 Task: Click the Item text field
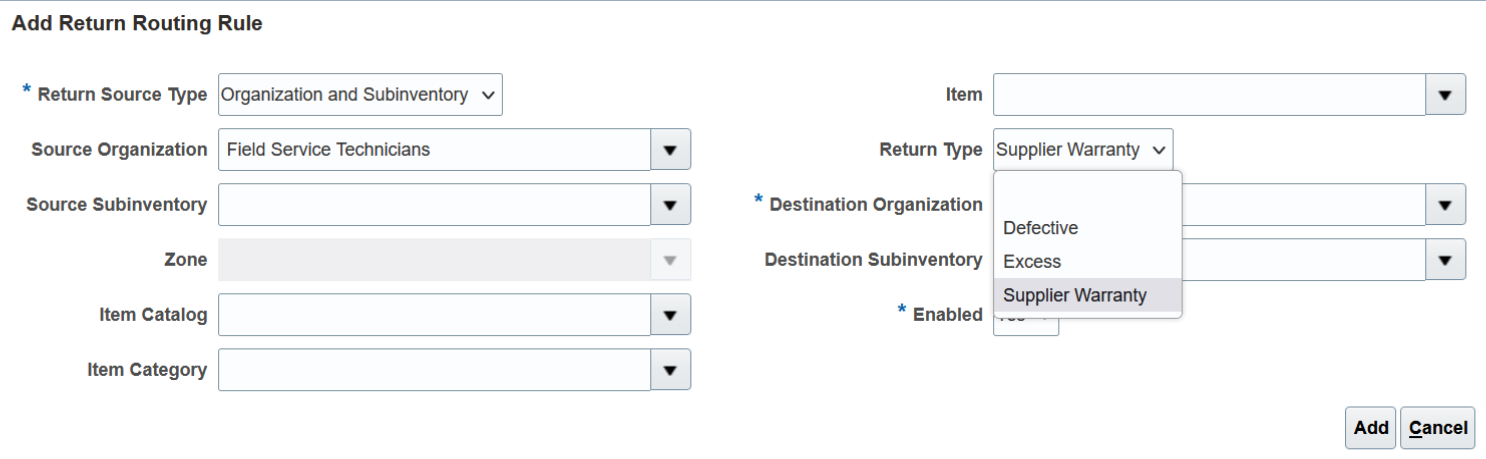[1208, 95]
